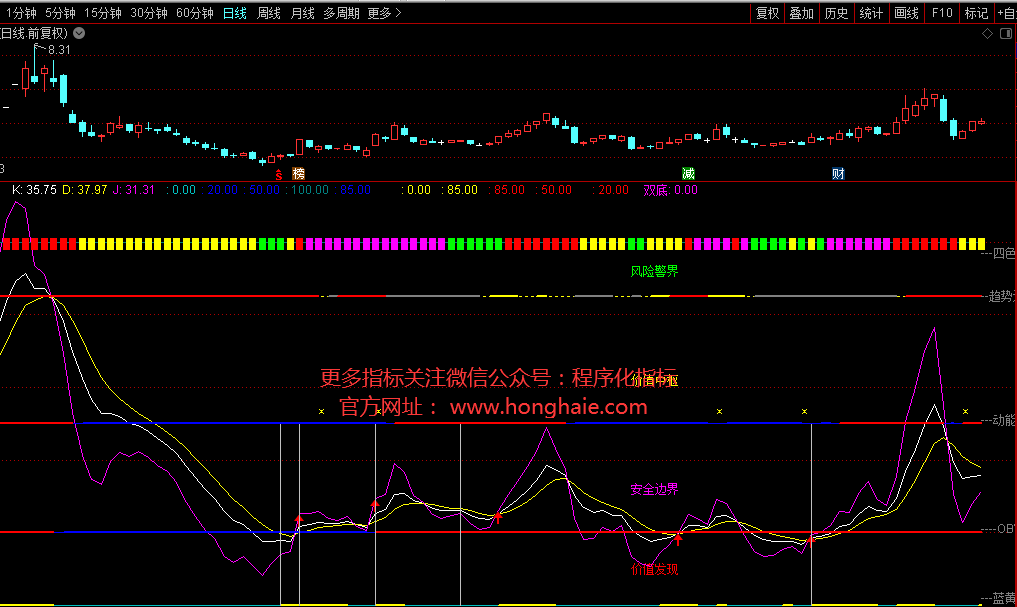The image size is (1017, 607).
Task: Enable the 叠加 overlay option
Action: (x=801, y=13)
